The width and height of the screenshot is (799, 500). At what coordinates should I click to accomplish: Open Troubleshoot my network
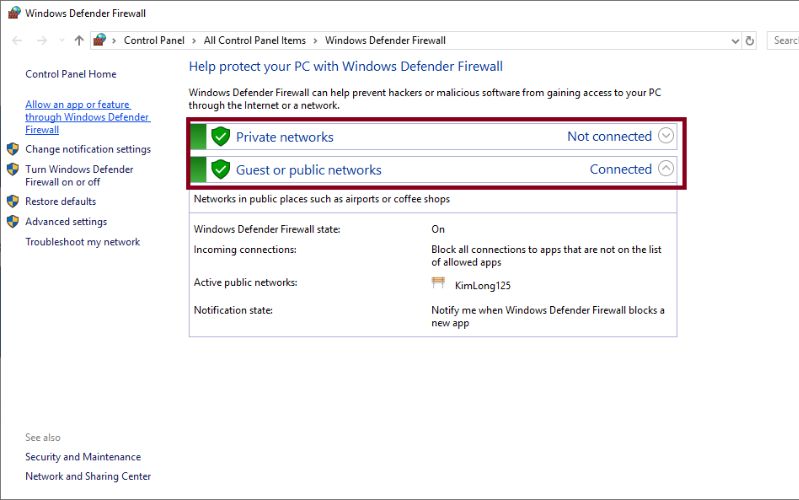click(83, 242)
